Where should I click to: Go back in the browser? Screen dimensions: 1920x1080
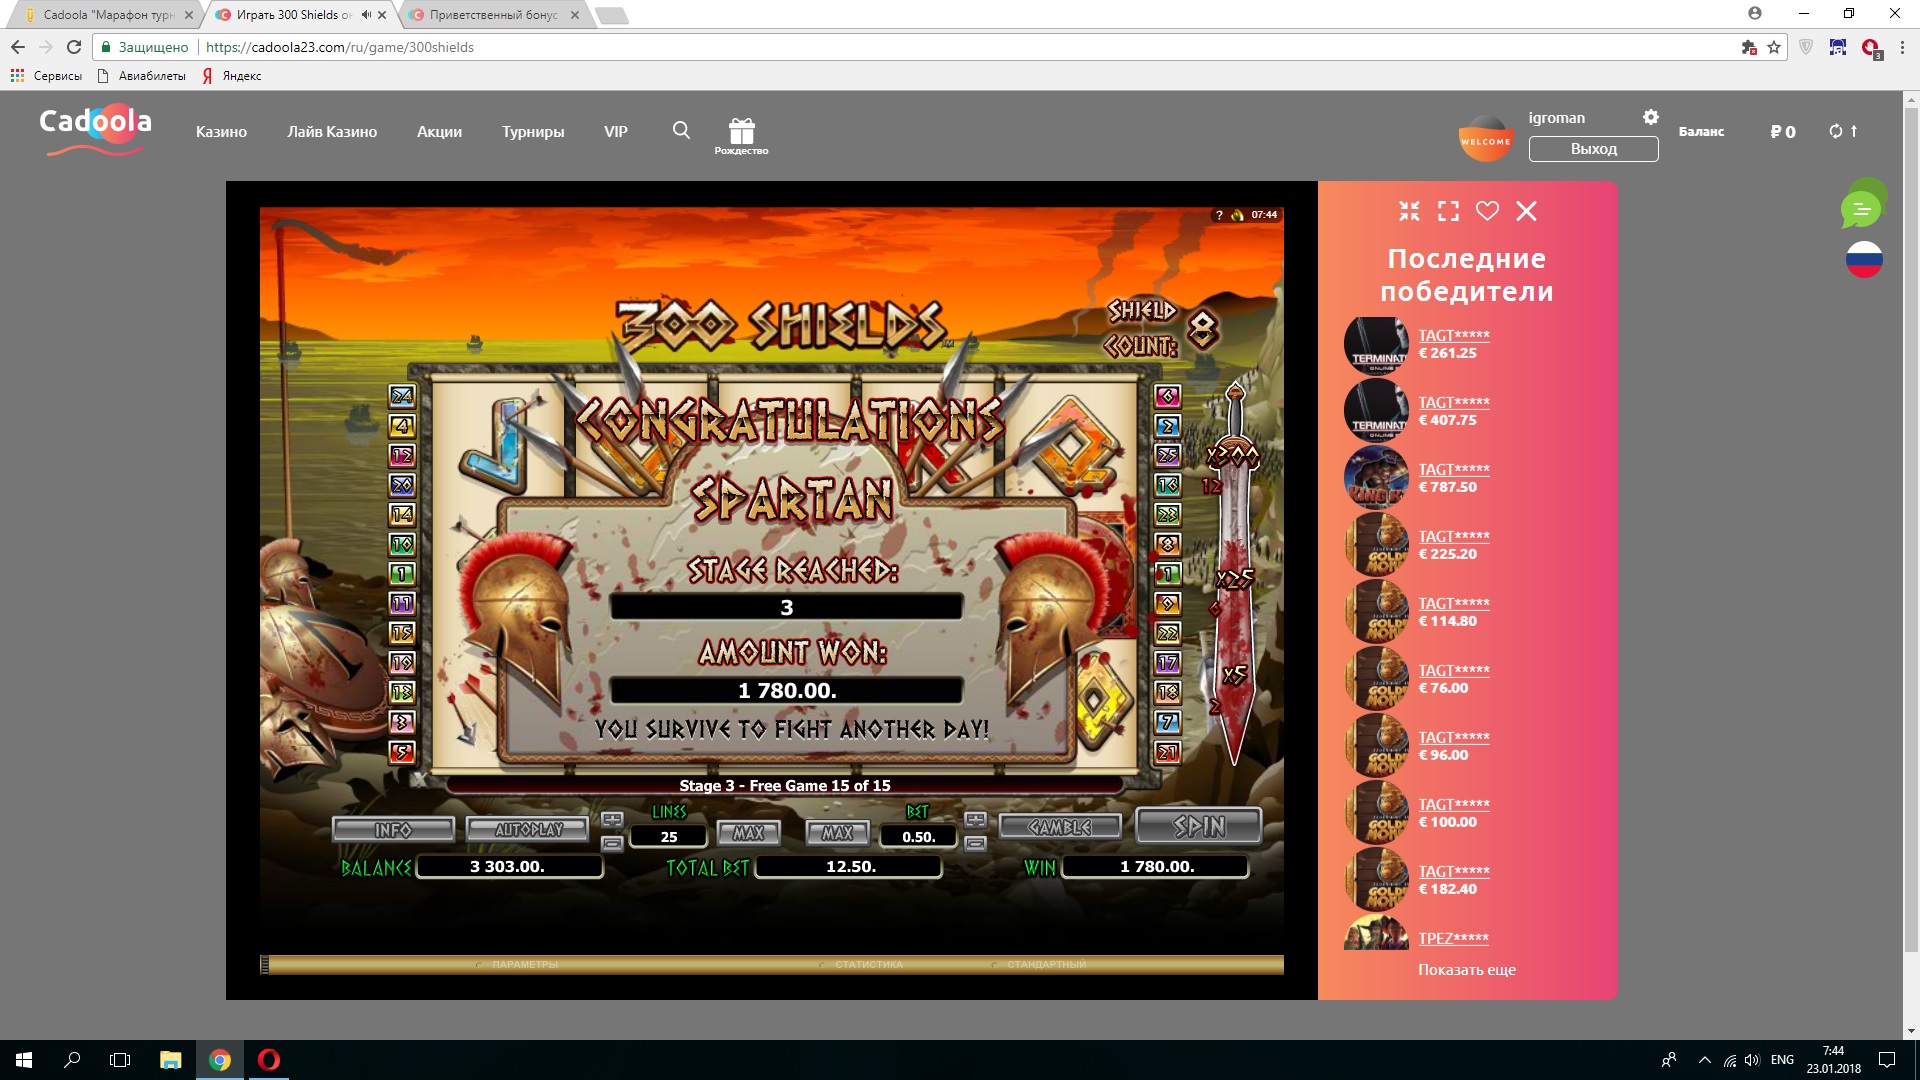[18, 47]
